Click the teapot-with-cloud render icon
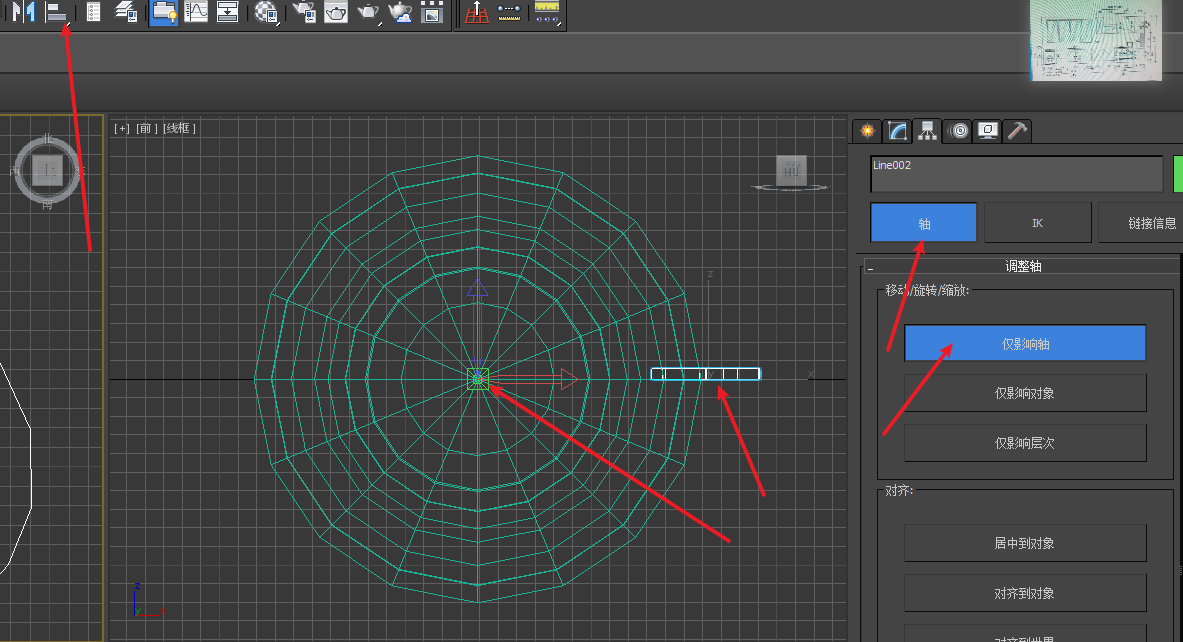 [400, 12]
